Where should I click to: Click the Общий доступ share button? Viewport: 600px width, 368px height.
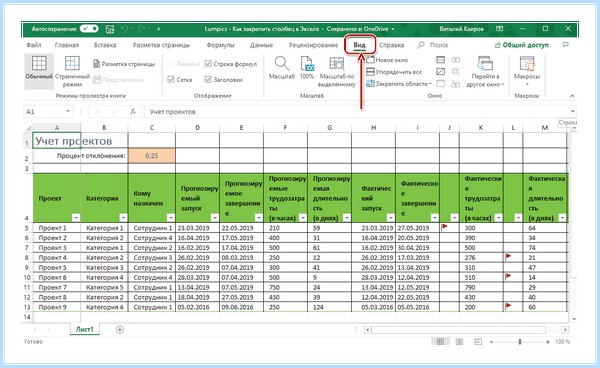(522, 45)
